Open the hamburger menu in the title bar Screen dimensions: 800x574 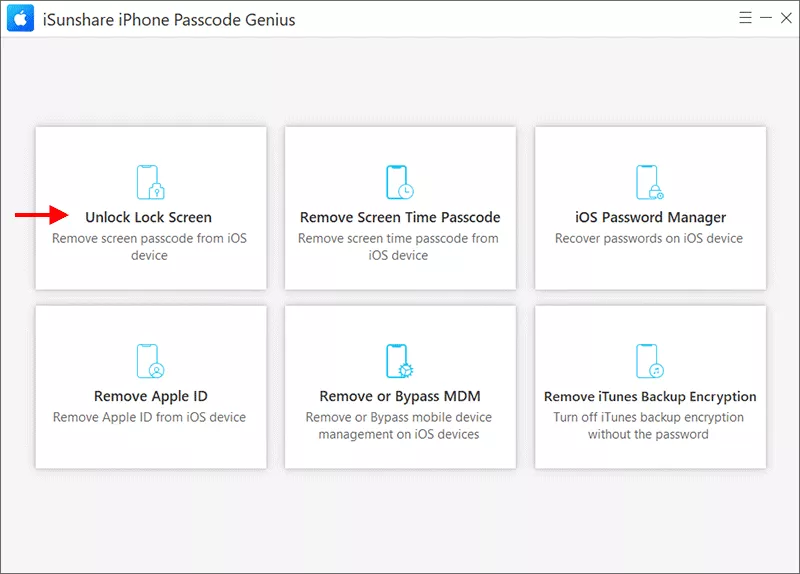745,18
